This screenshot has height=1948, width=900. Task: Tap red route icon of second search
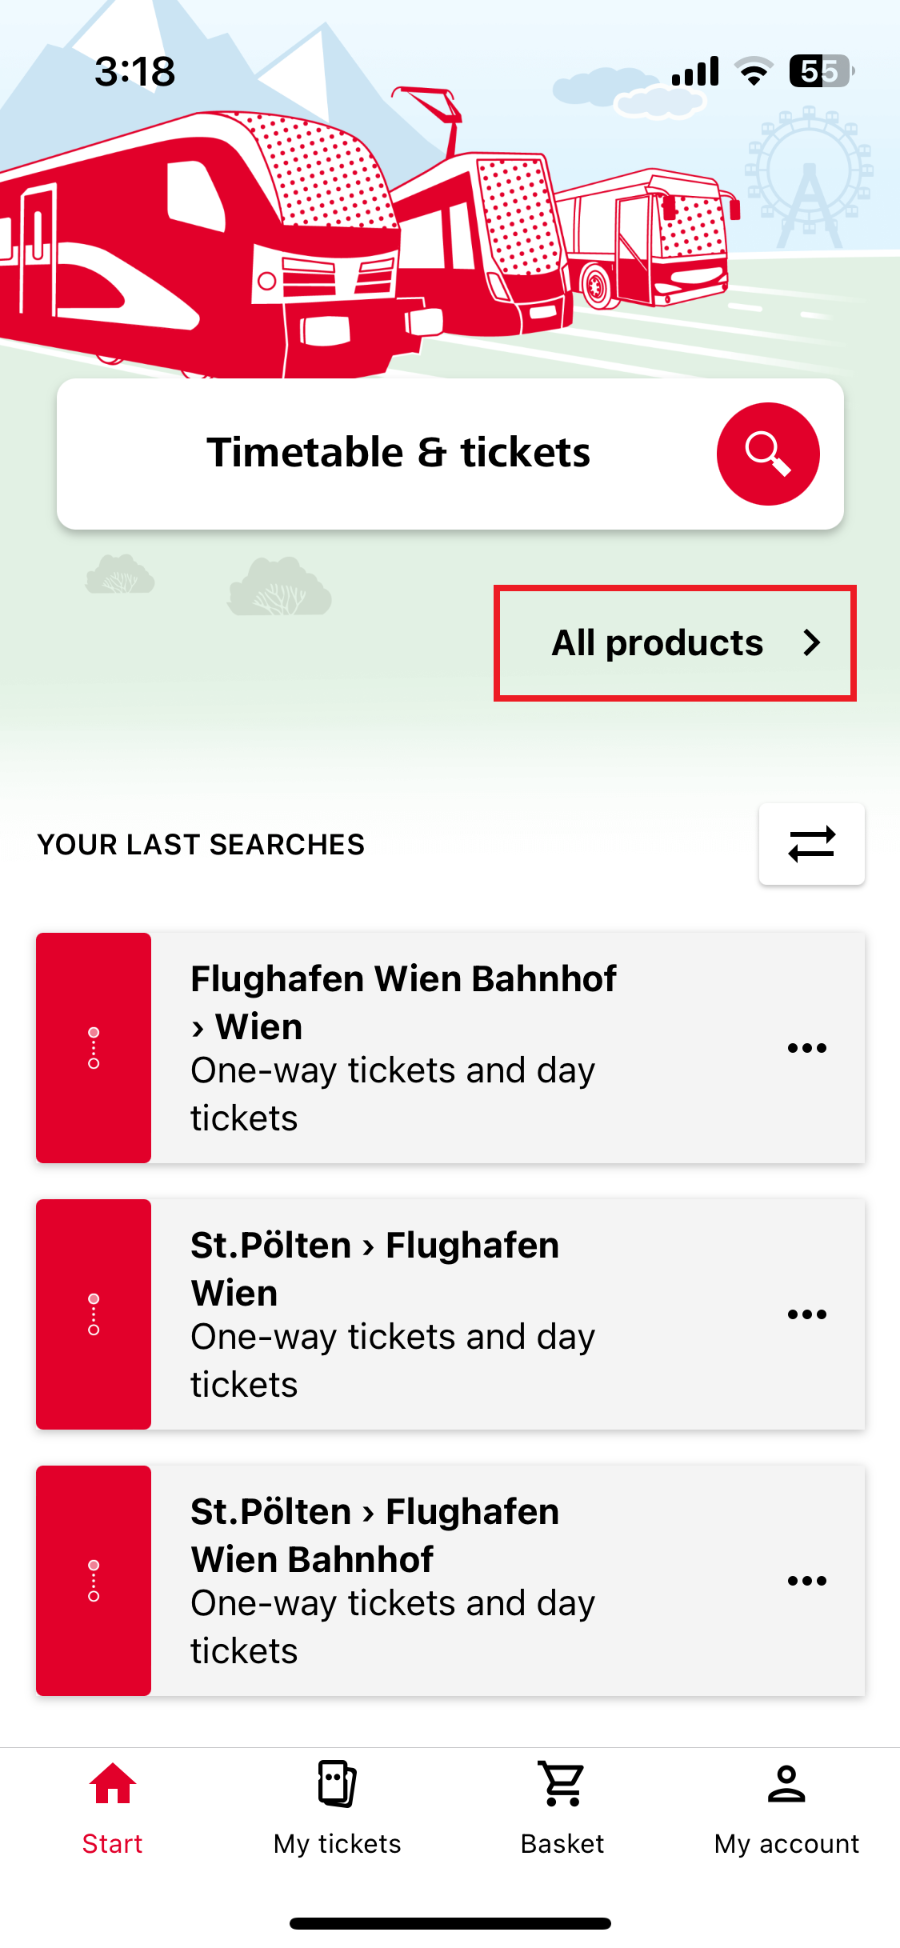[94, 1314]
